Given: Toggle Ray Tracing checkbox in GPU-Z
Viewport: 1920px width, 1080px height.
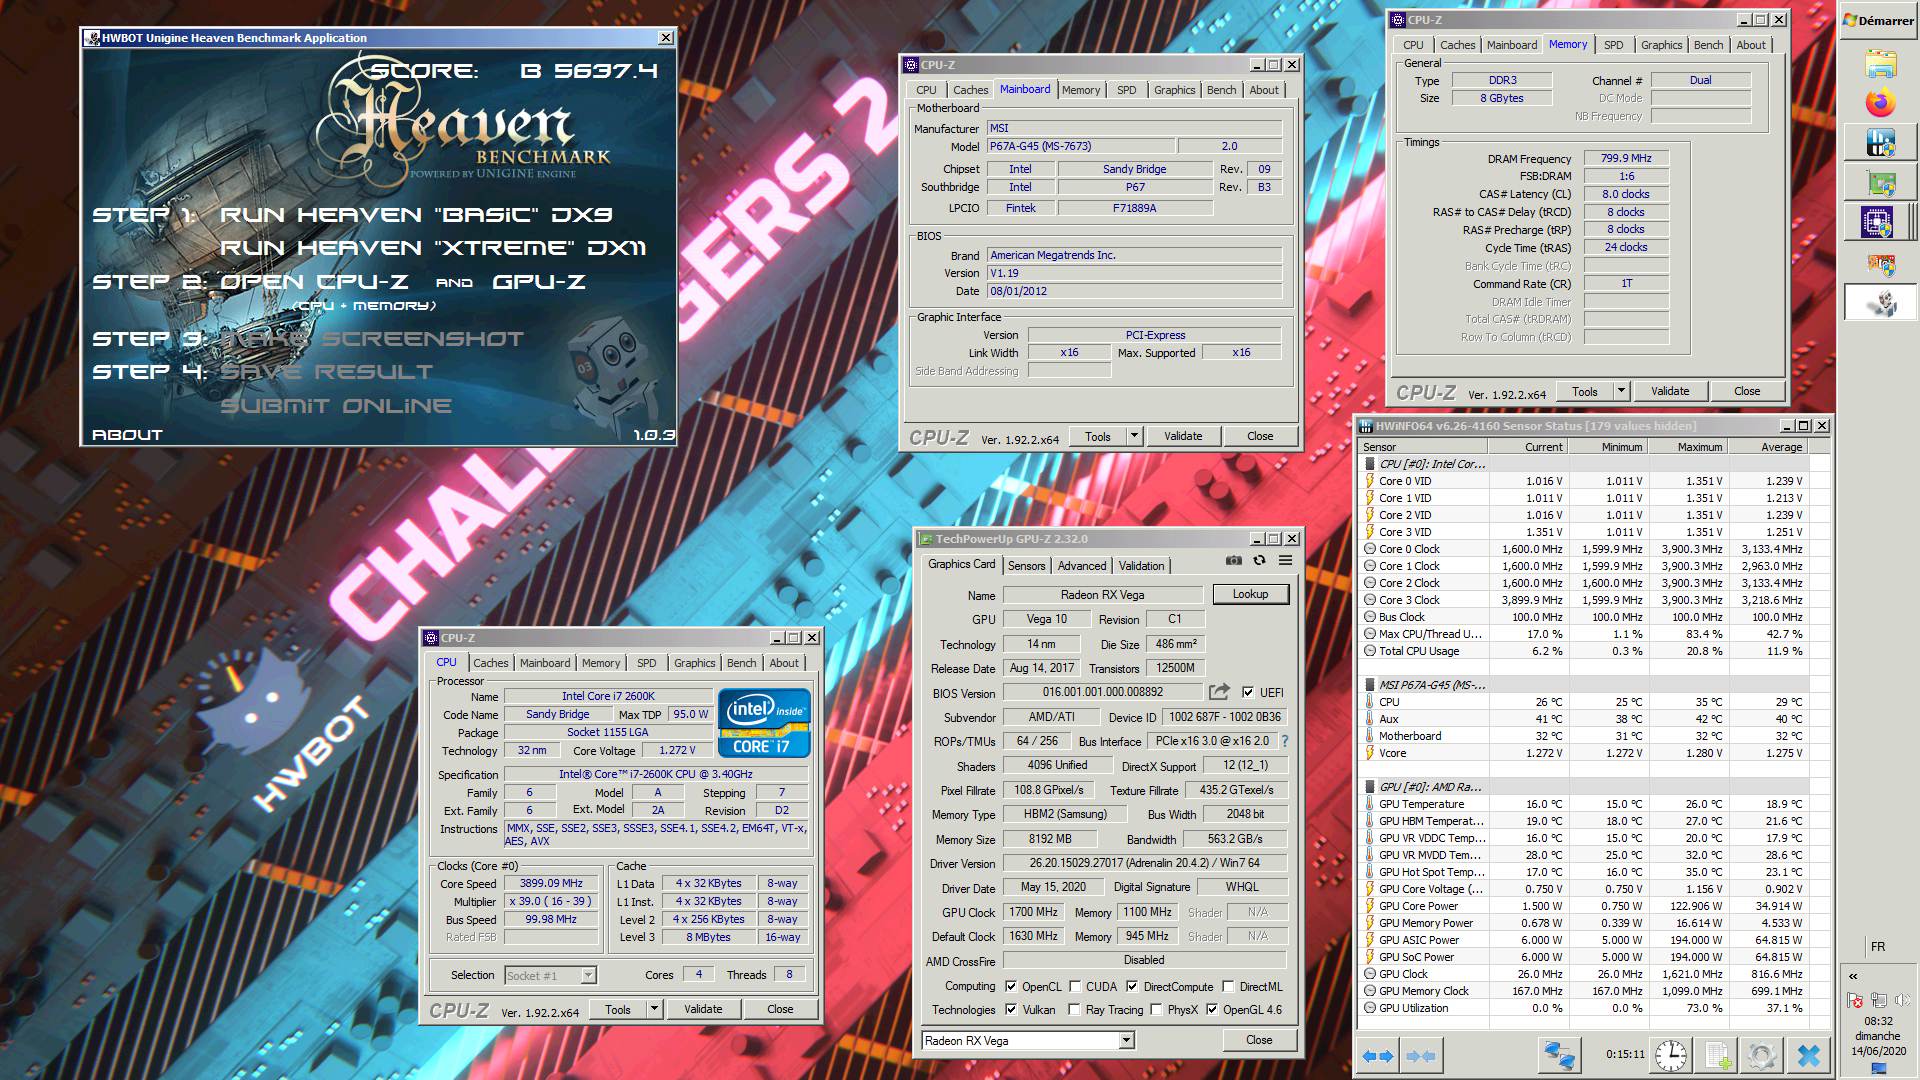Looking at the screenshot, I should 1074,1010.
